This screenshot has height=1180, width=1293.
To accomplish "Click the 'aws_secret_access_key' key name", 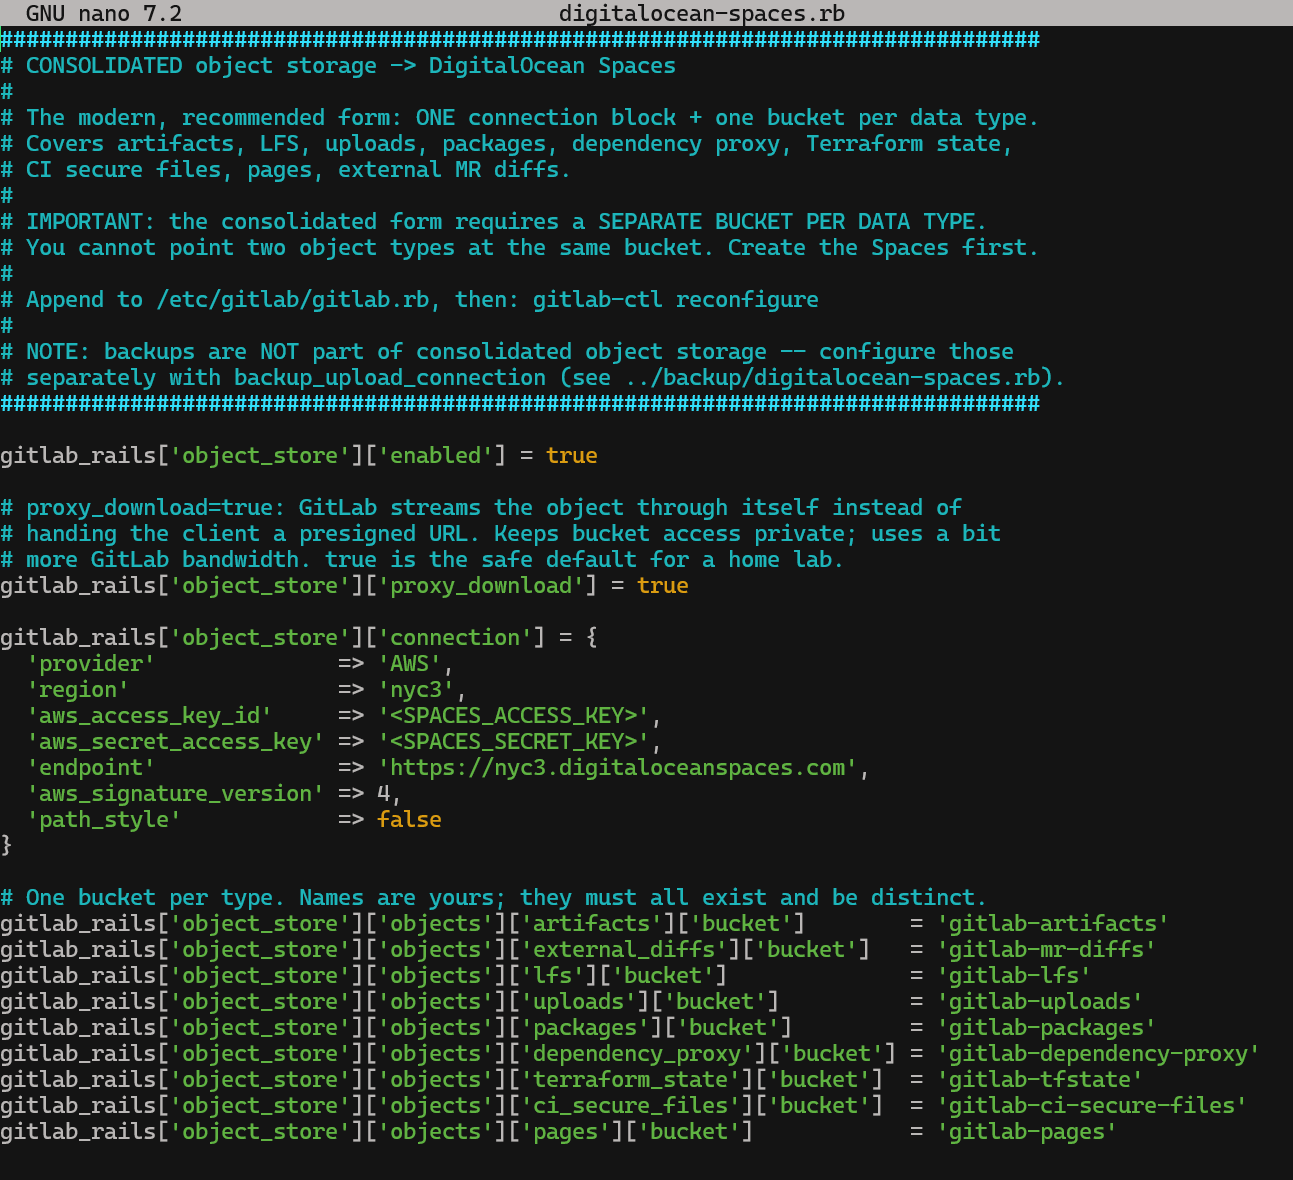I will coord(175,742).
